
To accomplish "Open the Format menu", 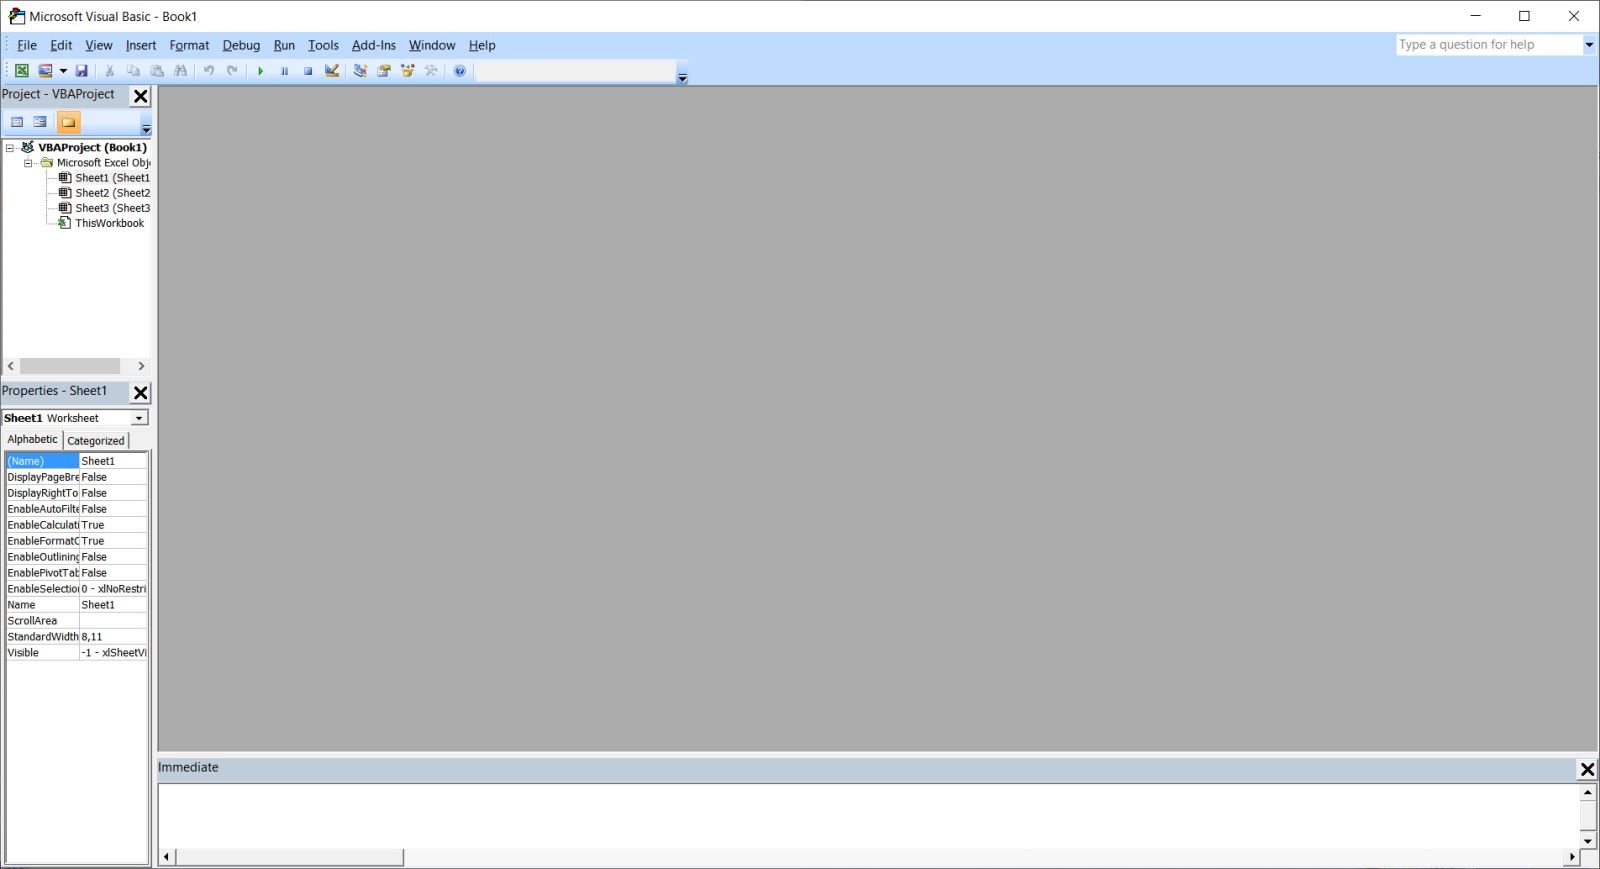I will (x=189, y=45).
